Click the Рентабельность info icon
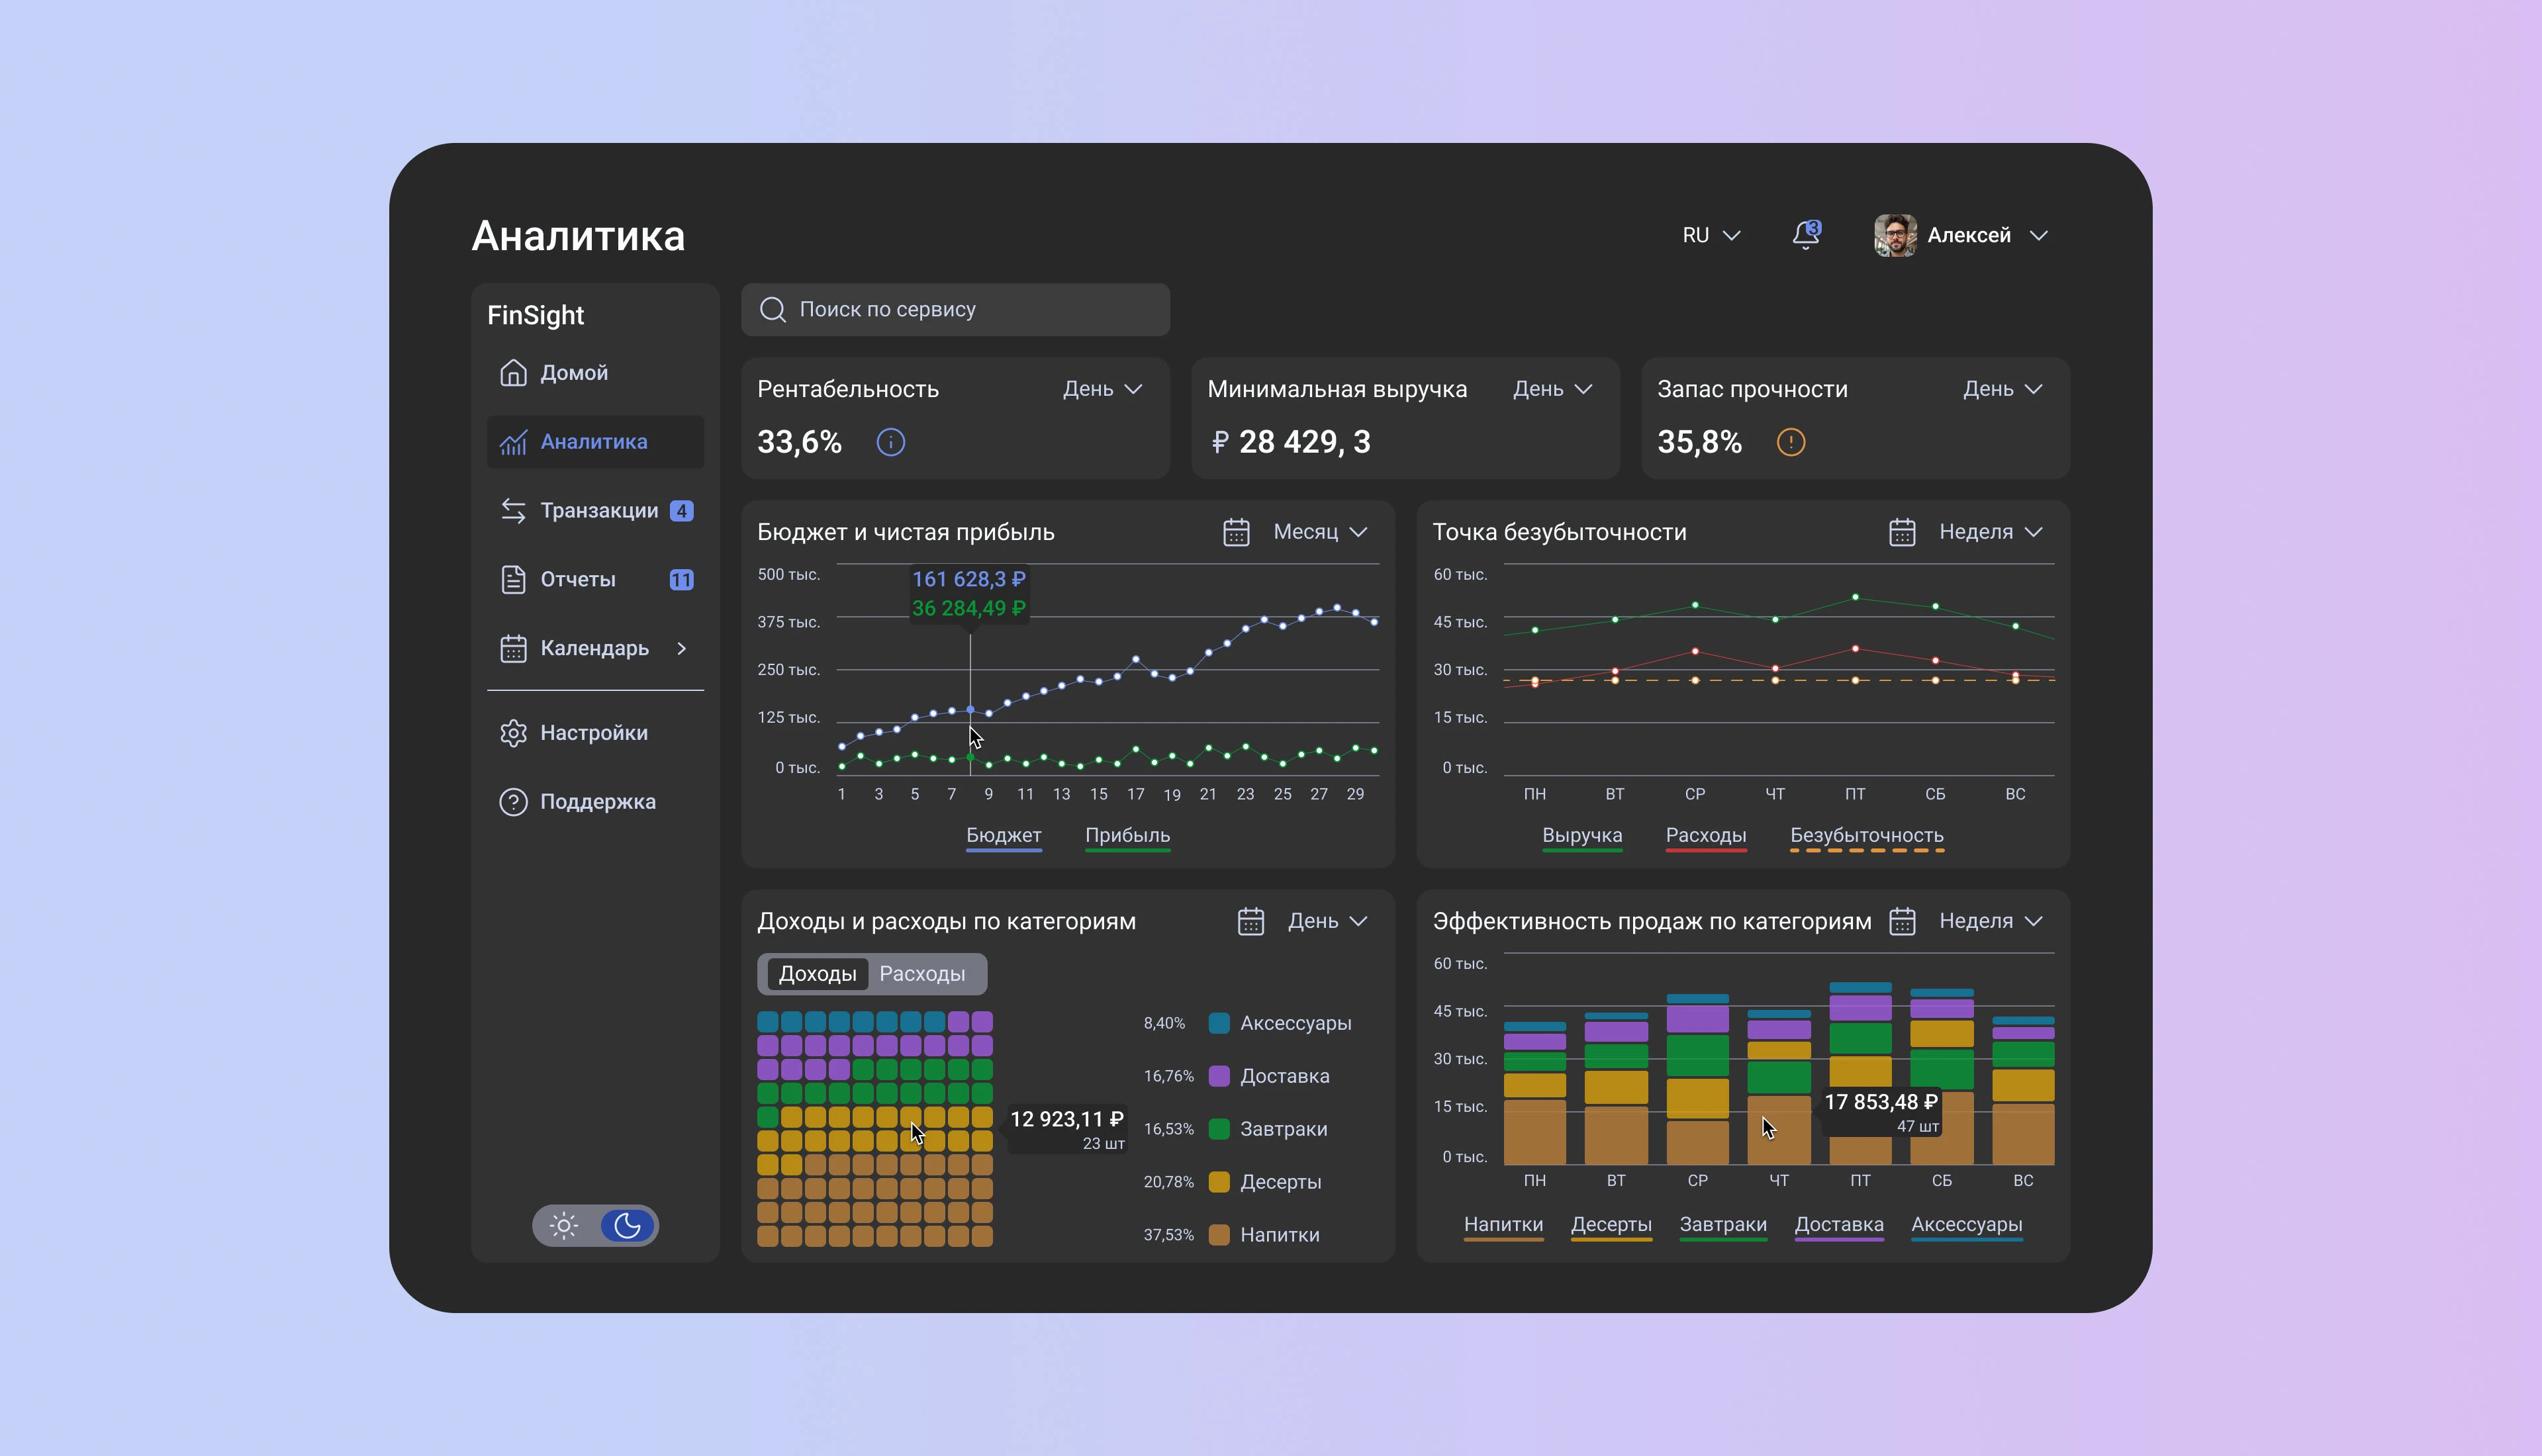 click(890, 442)
